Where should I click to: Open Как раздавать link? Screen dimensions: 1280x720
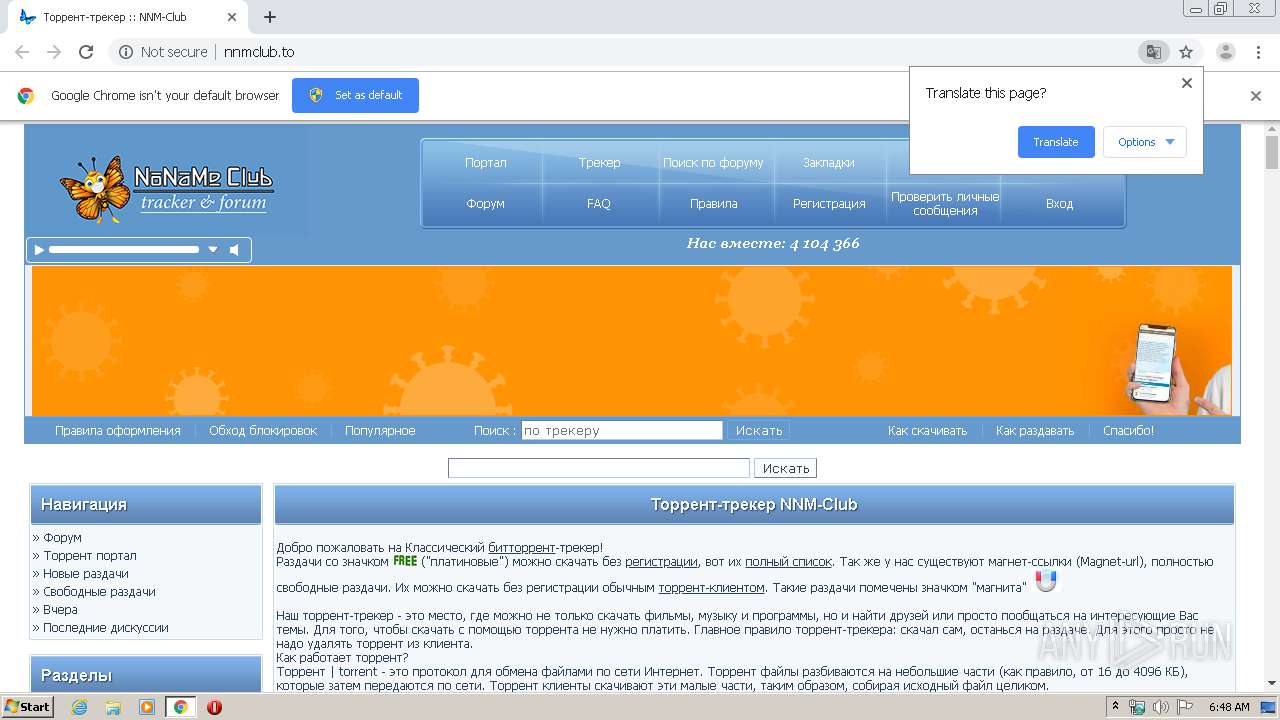click(x=1035, y=431)
